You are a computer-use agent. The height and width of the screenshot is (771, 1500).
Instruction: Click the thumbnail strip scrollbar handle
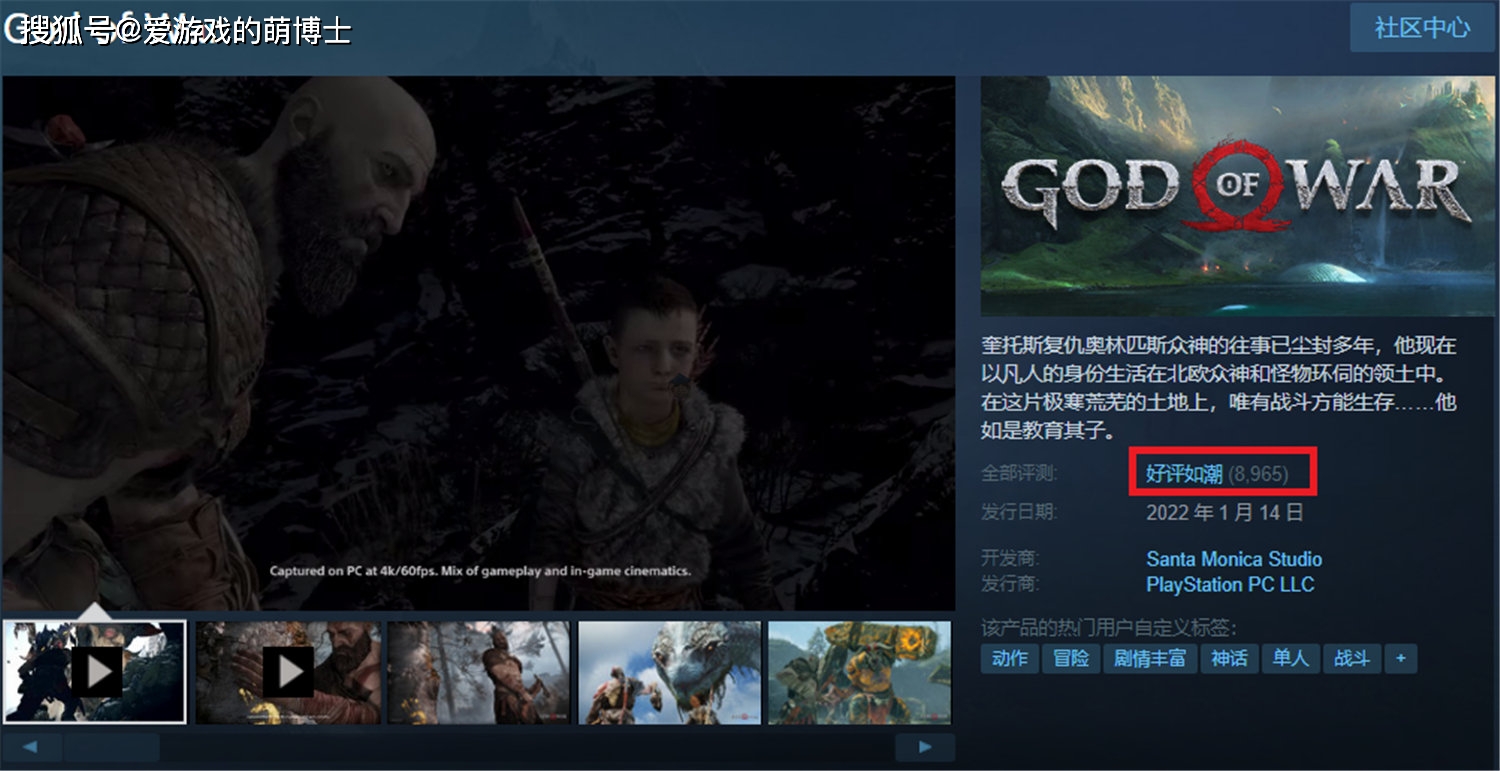pos(111,747)
